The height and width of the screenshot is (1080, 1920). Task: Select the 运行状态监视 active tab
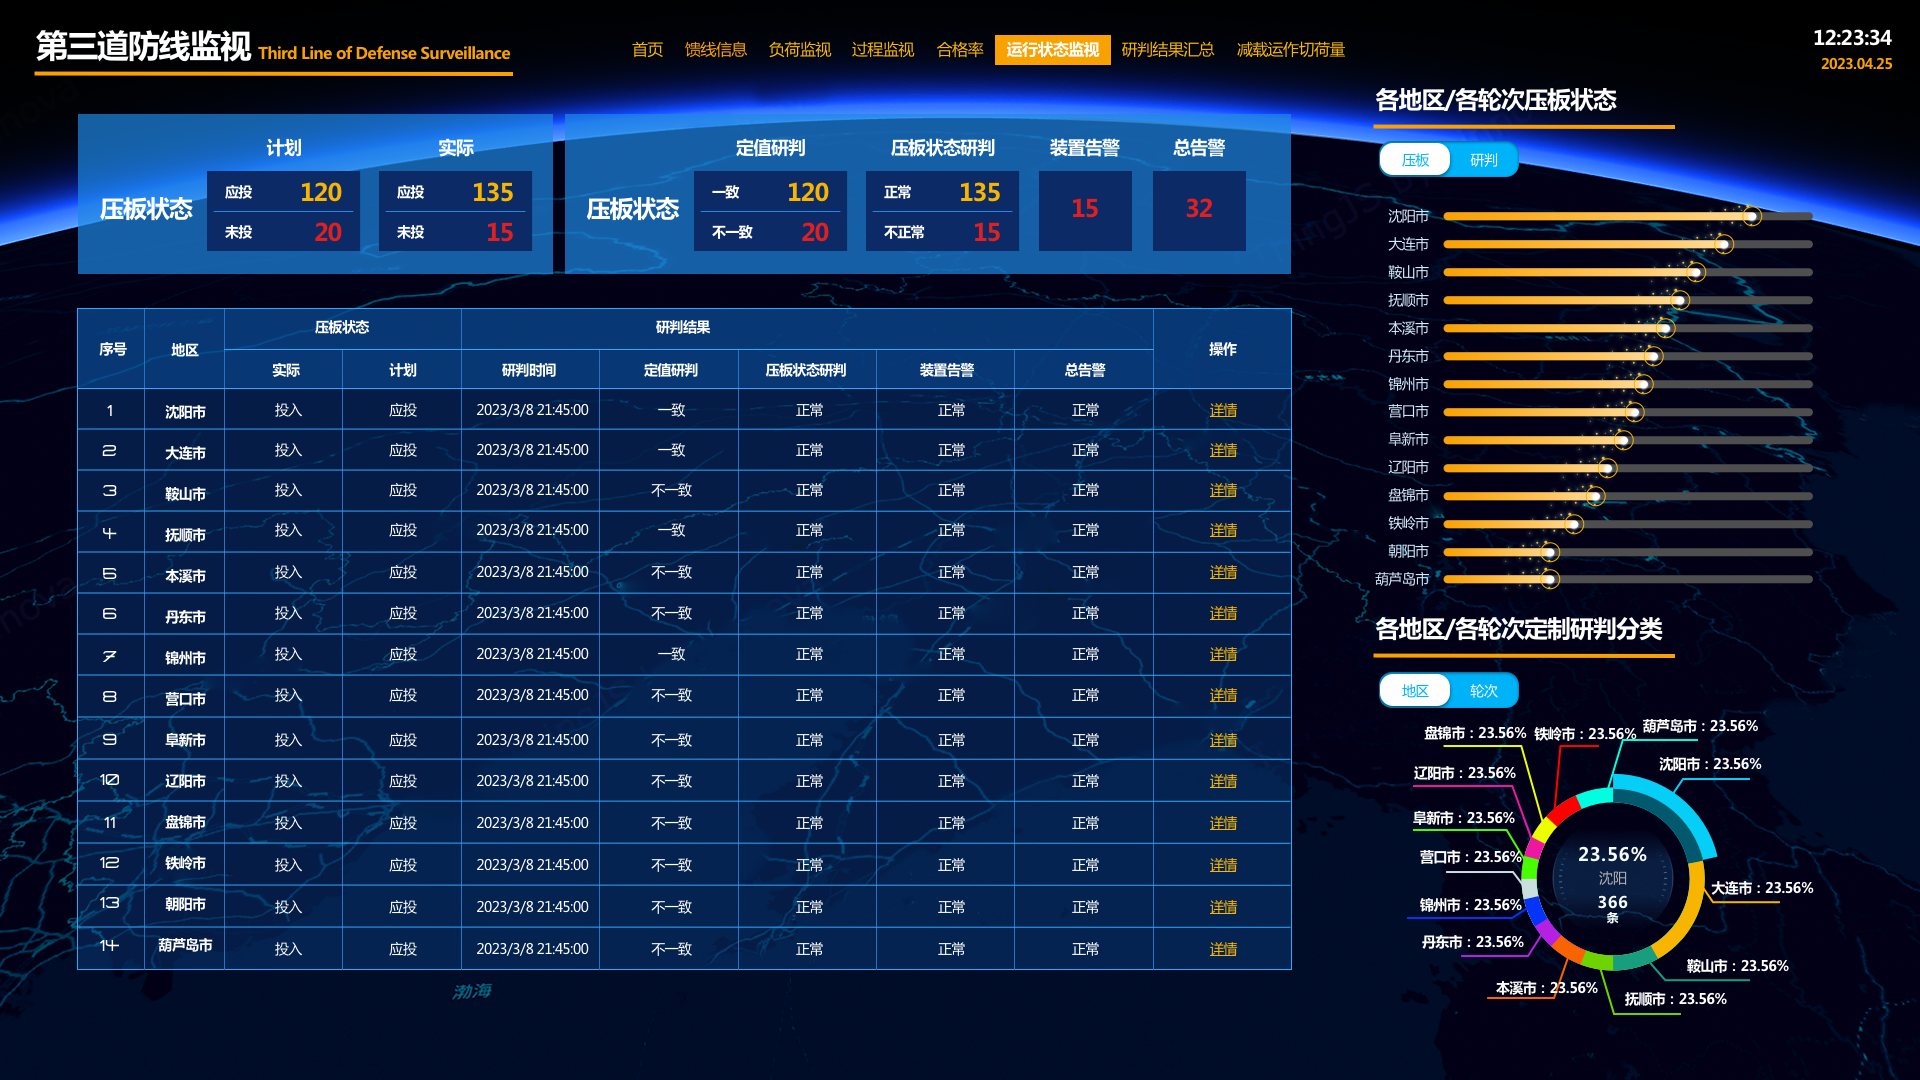(1052, 50)
